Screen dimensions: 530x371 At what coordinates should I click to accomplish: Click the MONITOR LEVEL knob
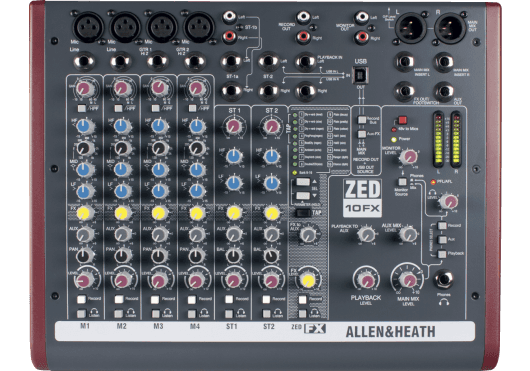(409, 157)
